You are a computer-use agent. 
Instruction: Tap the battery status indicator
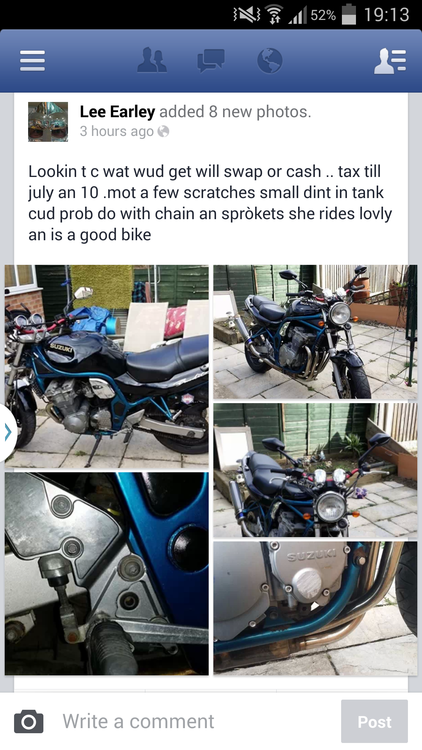coord(349,14)
